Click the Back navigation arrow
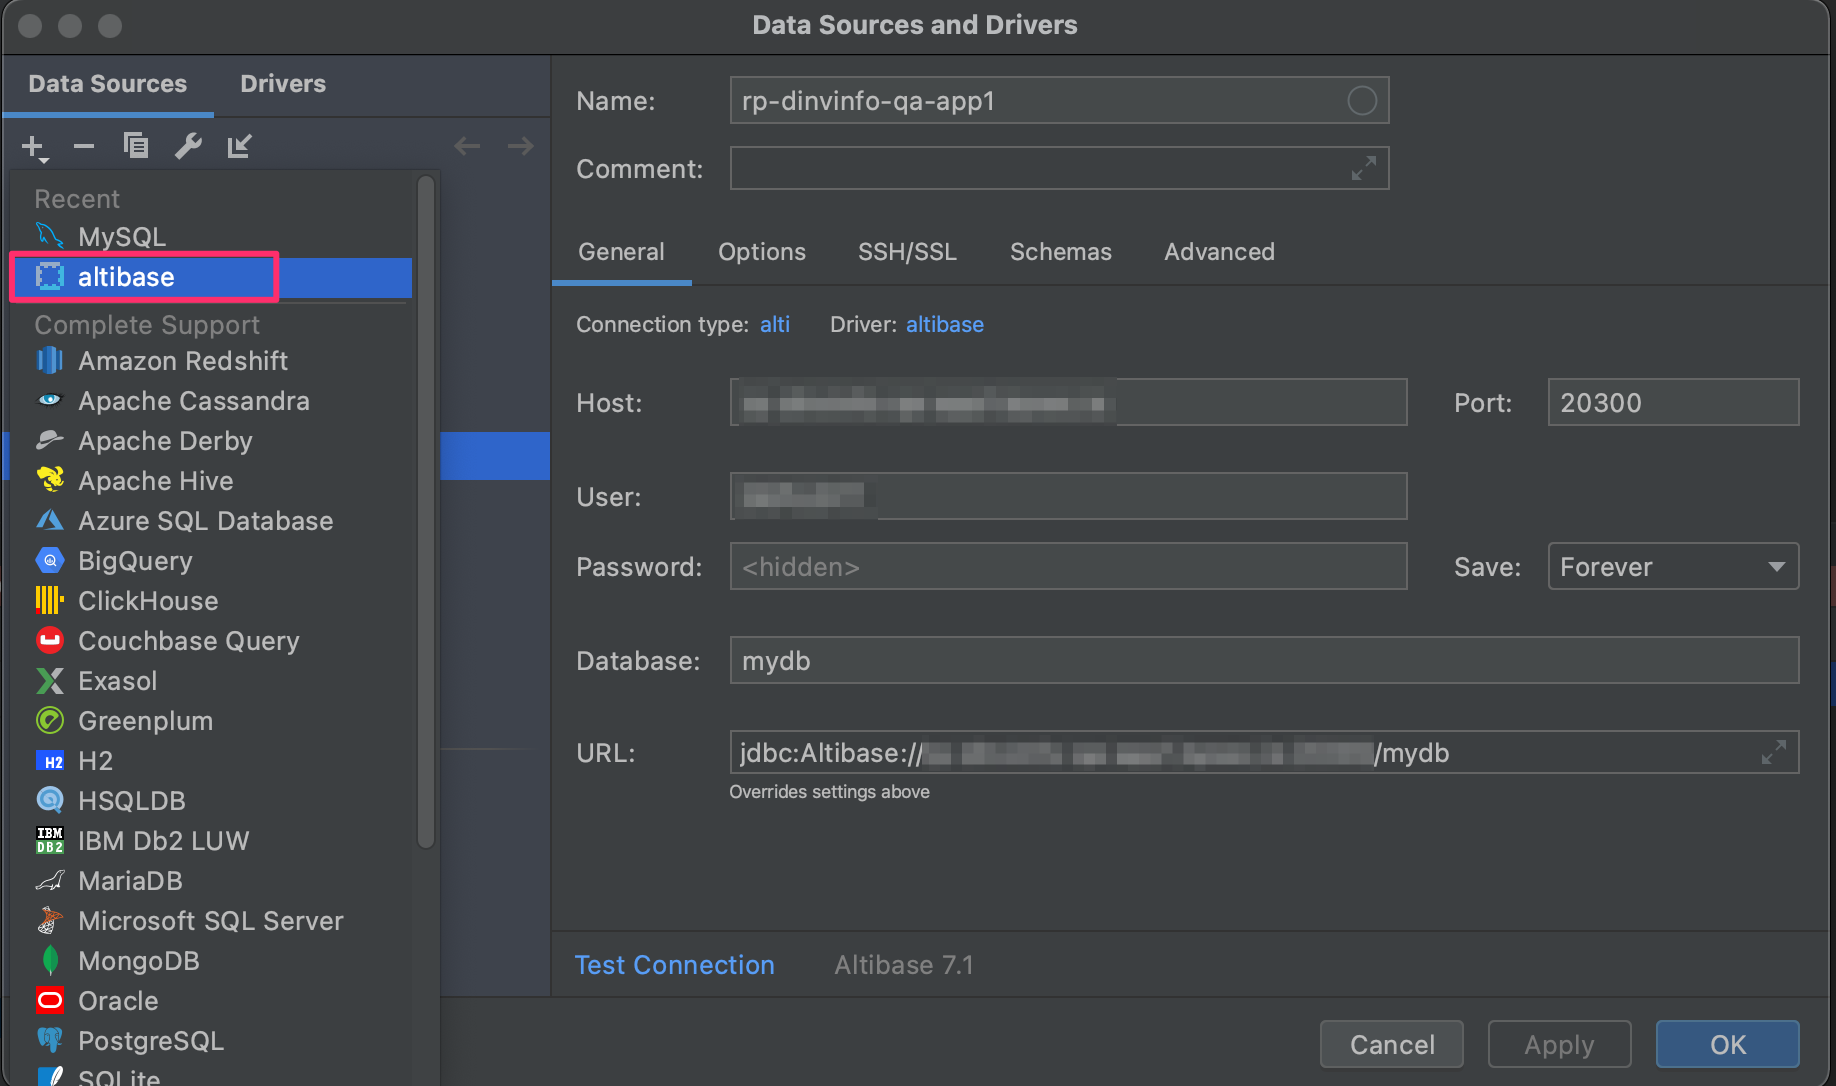The image size is (1836, 1086). (467, 146)
